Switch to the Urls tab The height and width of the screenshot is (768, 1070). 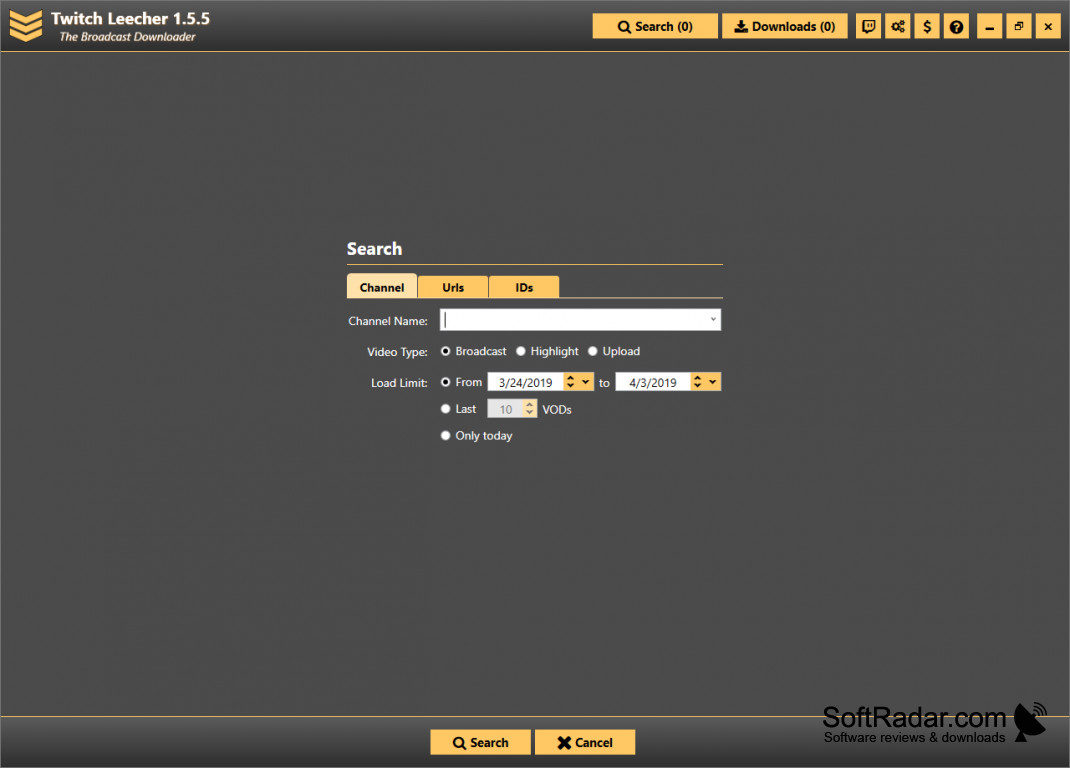click(x=453, y=287)
